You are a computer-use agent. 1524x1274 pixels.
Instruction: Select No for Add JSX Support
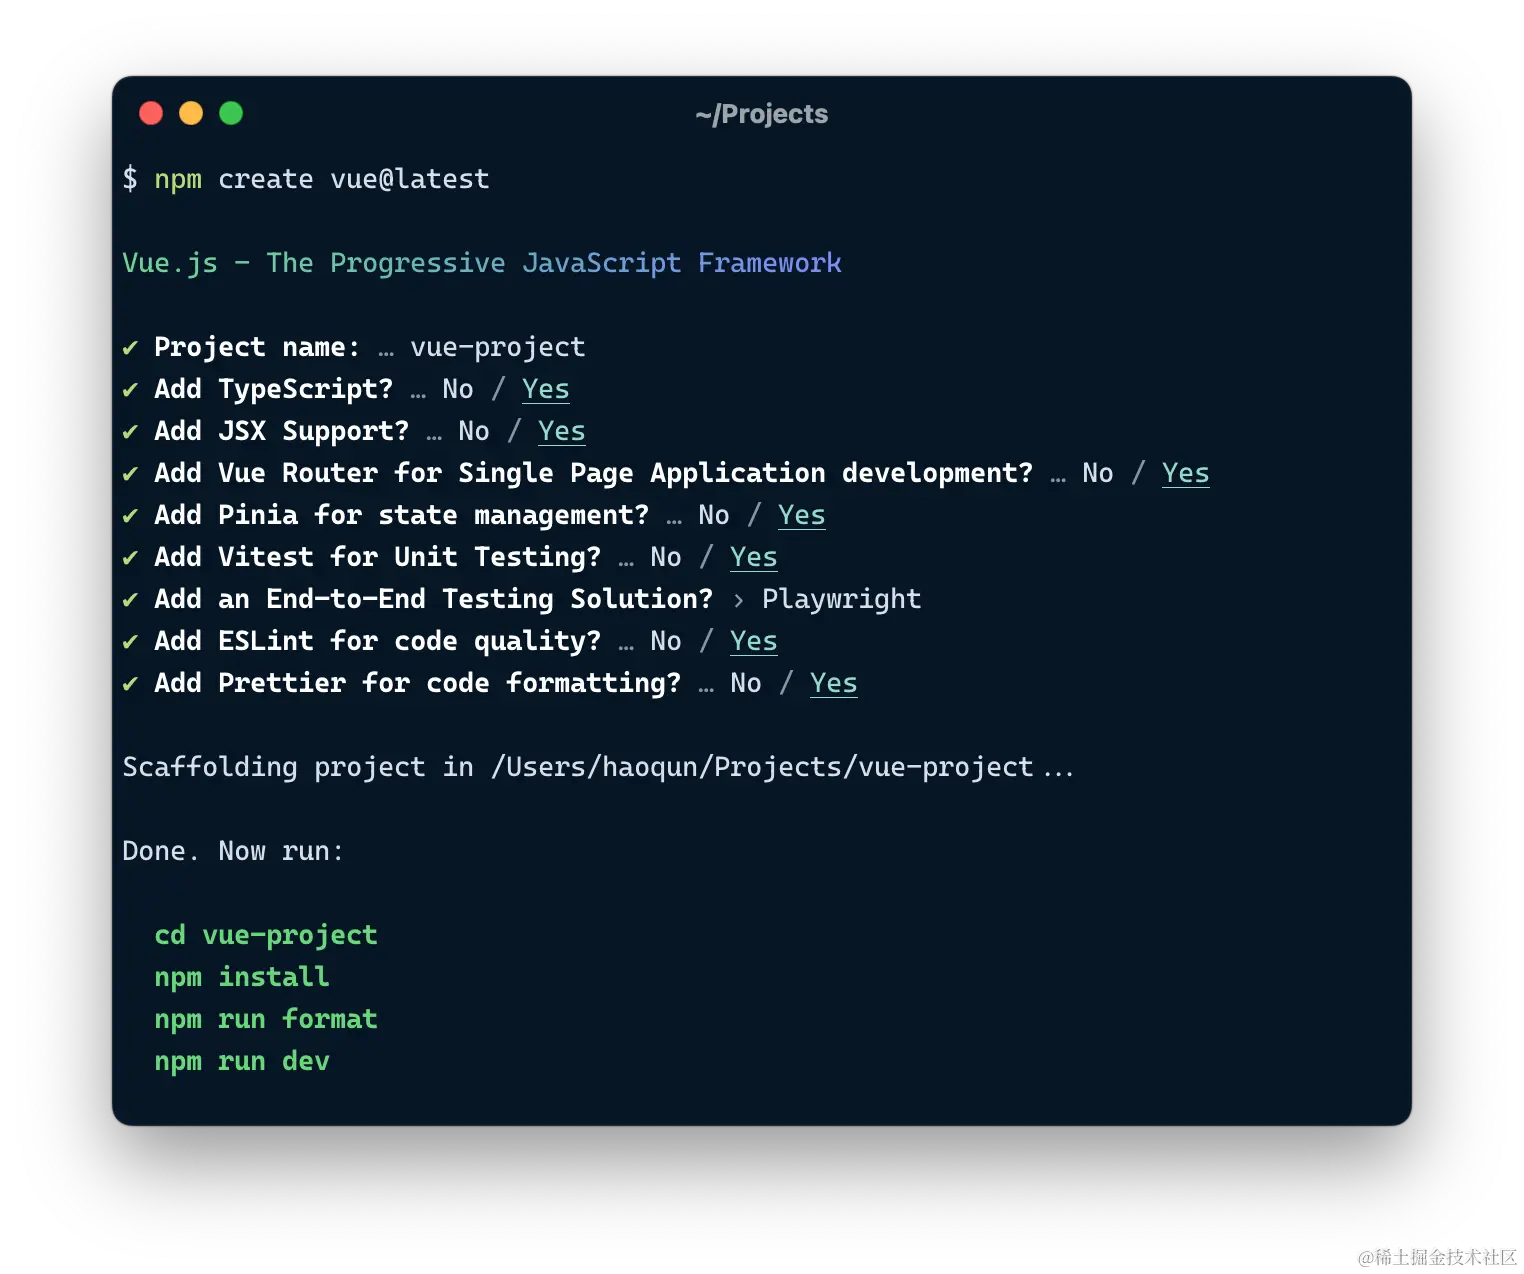click(474, 431)
